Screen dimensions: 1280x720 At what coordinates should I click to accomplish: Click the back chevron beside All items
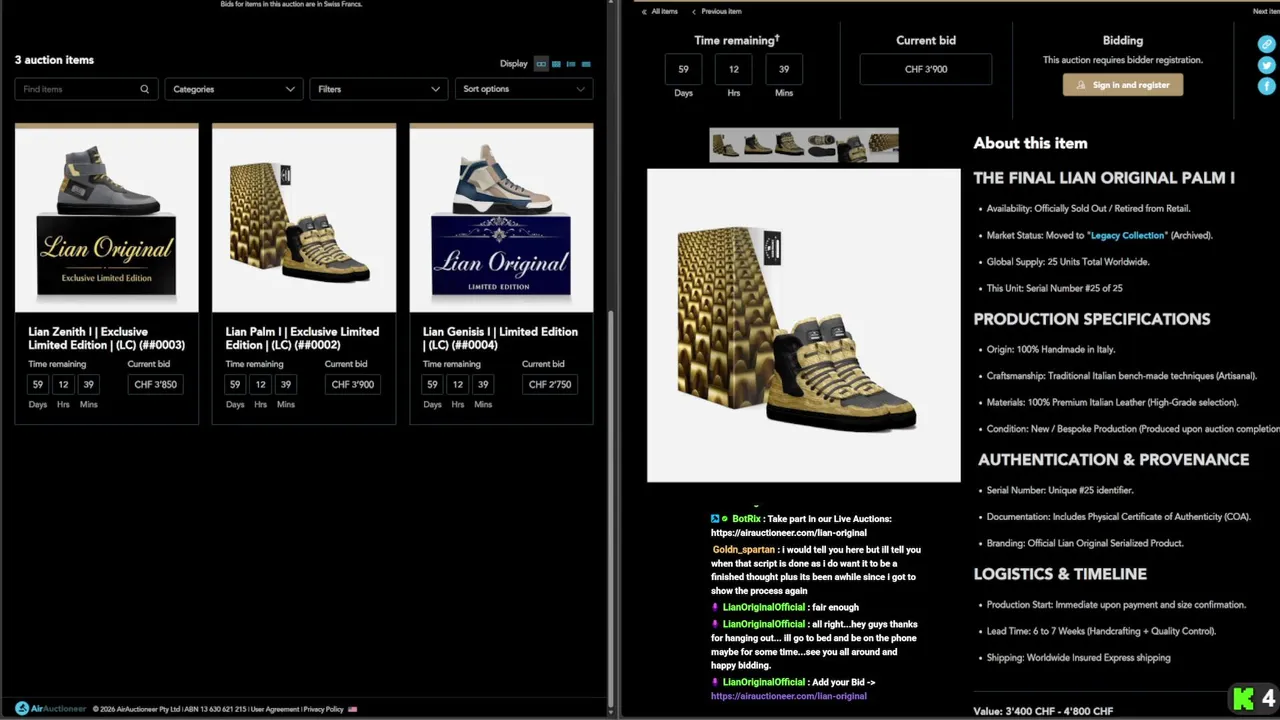643,11
